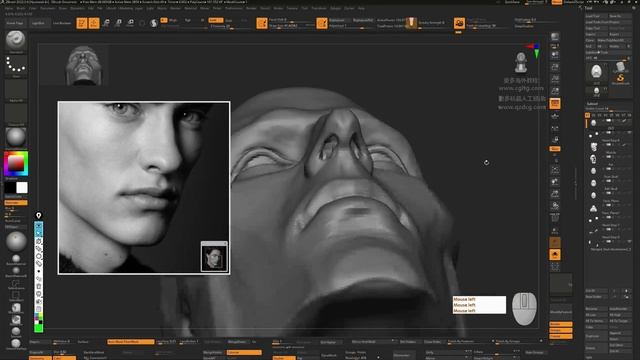Screen dimensions: 640x360
Task: Click the Draw Size slider
Action: 289,26
